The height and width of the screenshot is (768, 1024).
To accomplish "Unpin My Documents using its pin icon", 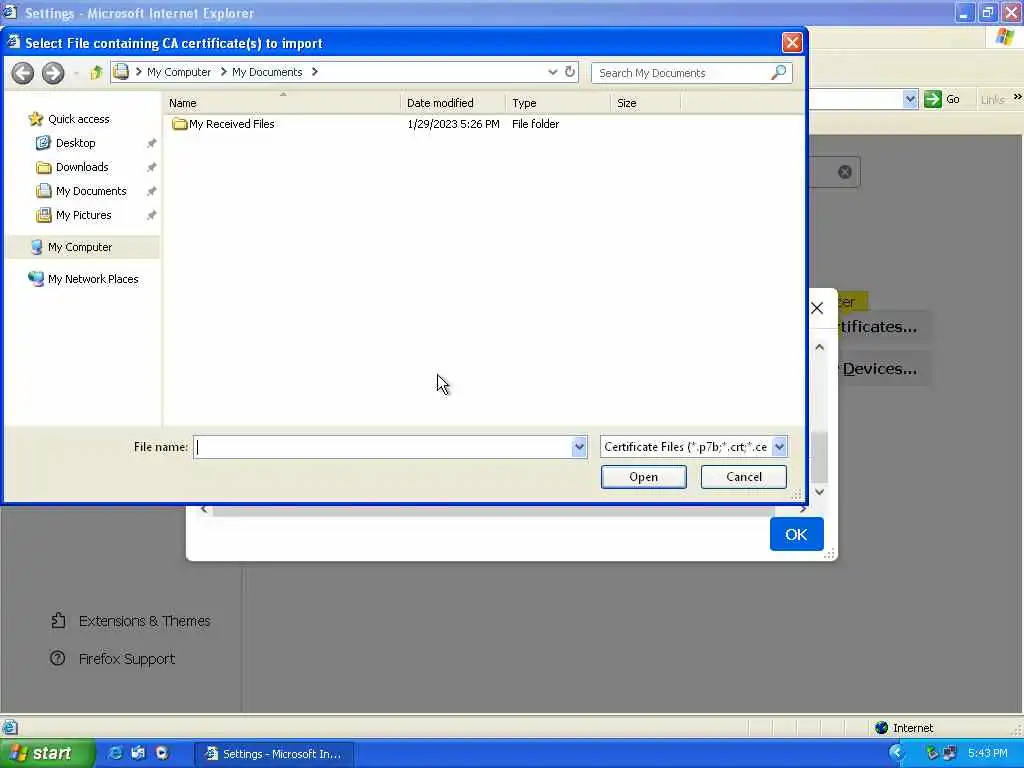I will pyautogui.click(x=152, y=191).
